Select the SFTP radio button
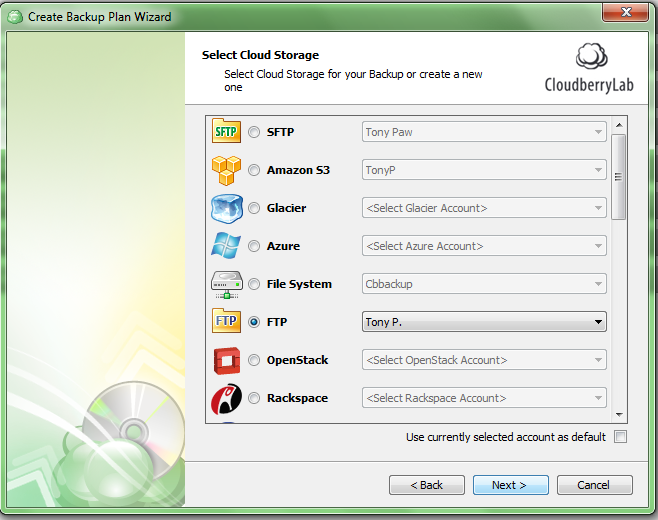Viewport: 658px width, 520px height. tap(254, 132)
